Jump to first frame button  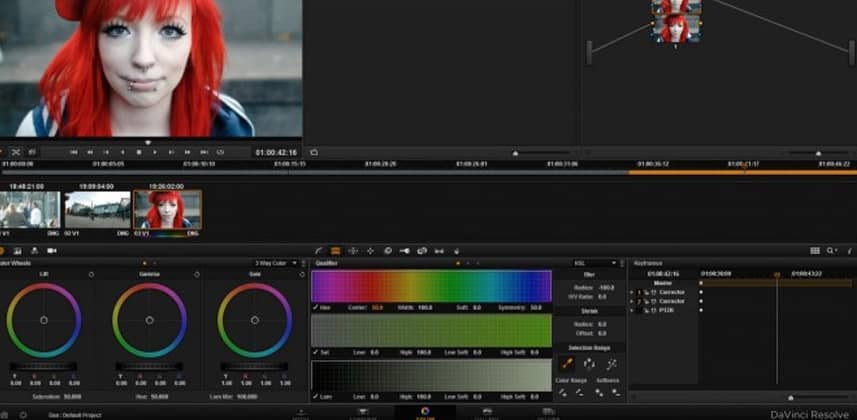click(74, 152)
